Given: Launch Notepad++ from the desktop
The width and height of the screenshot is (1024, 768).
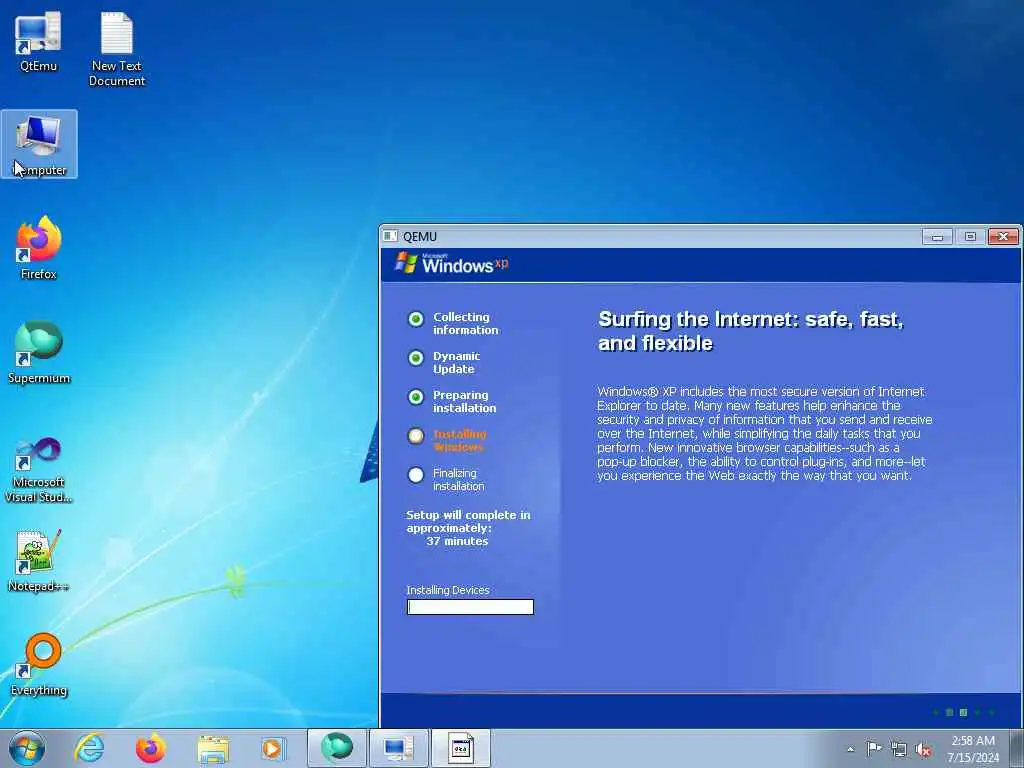Looking at the screenshot, I should [39, 560].
